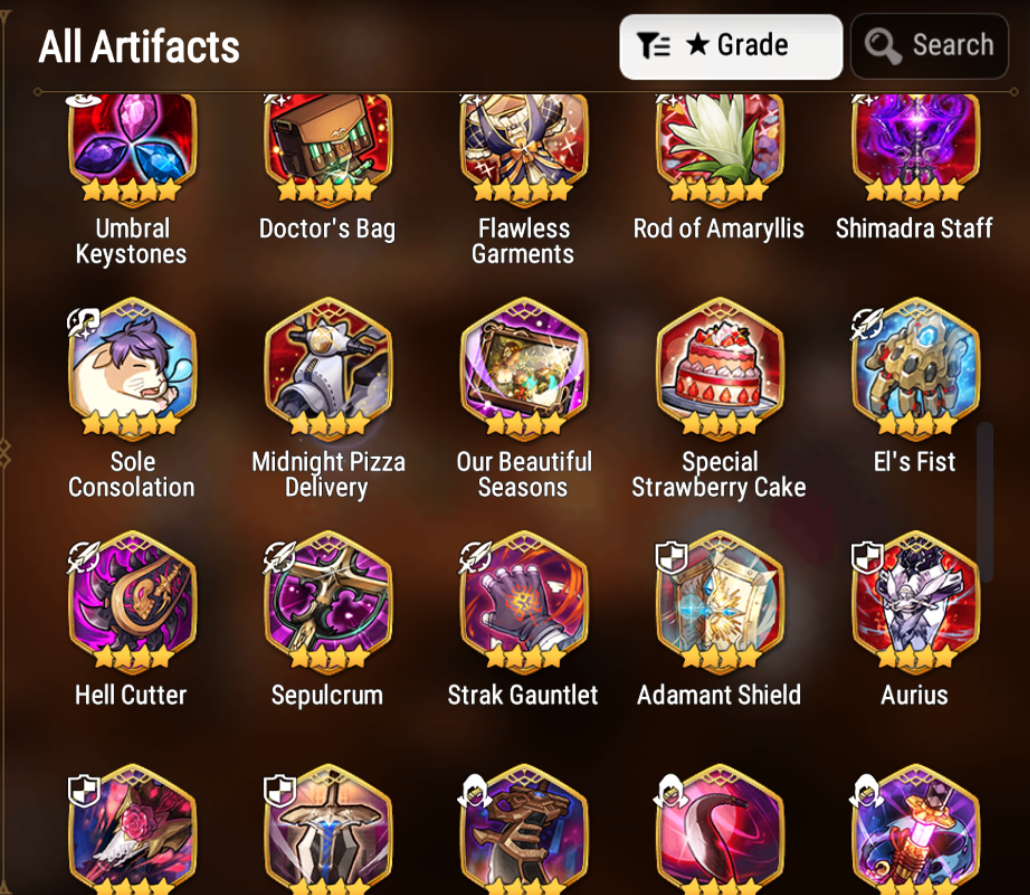Choose the Flawless Garments artifact
The image size is (1030, 895).
(524, 147)
